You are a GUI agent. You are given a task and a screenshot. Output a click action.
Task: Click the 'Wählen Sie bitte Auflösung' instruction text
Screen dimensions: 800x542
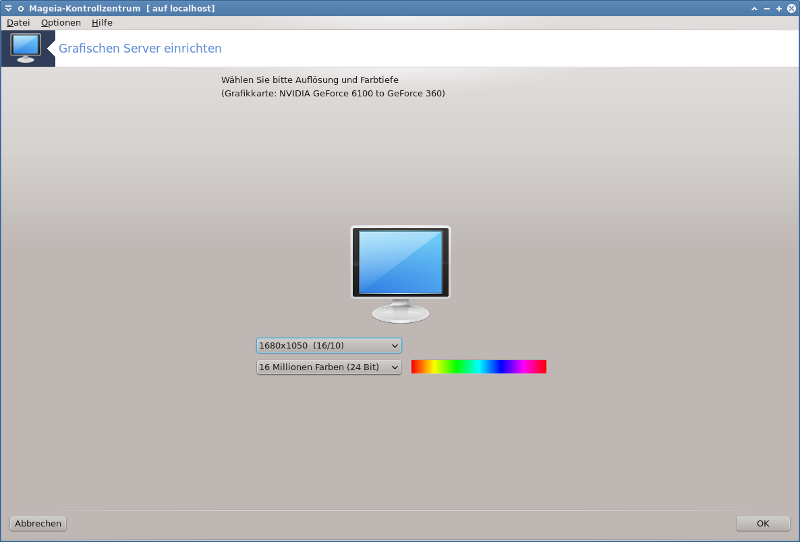(309, 80)
